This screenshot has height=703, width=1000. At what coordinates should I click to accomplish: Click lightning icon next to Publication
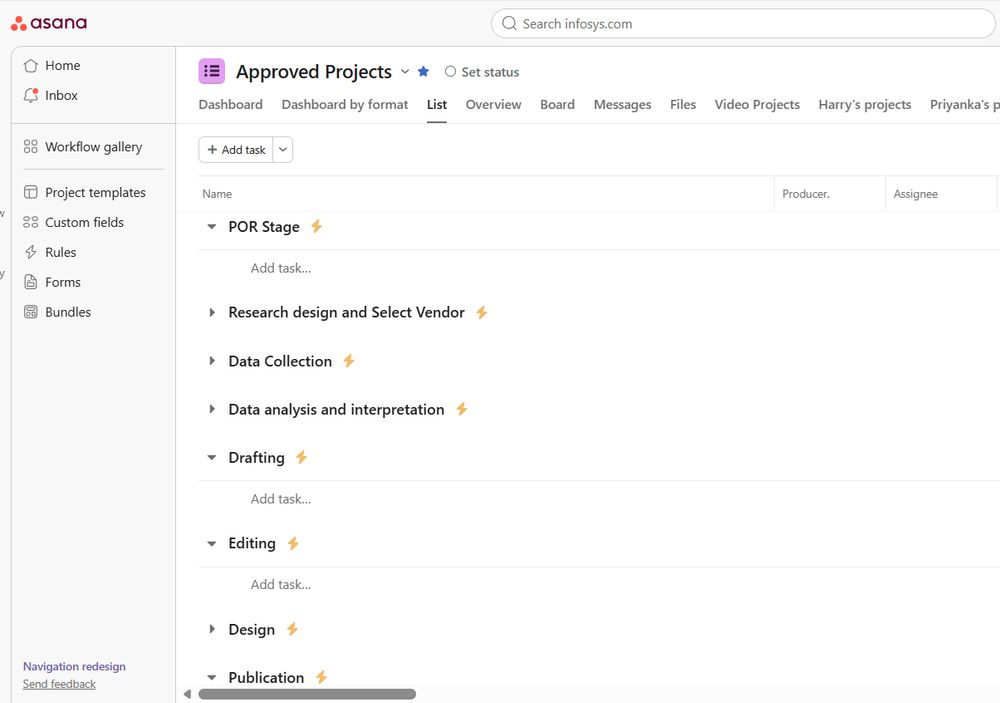(321, 677)
